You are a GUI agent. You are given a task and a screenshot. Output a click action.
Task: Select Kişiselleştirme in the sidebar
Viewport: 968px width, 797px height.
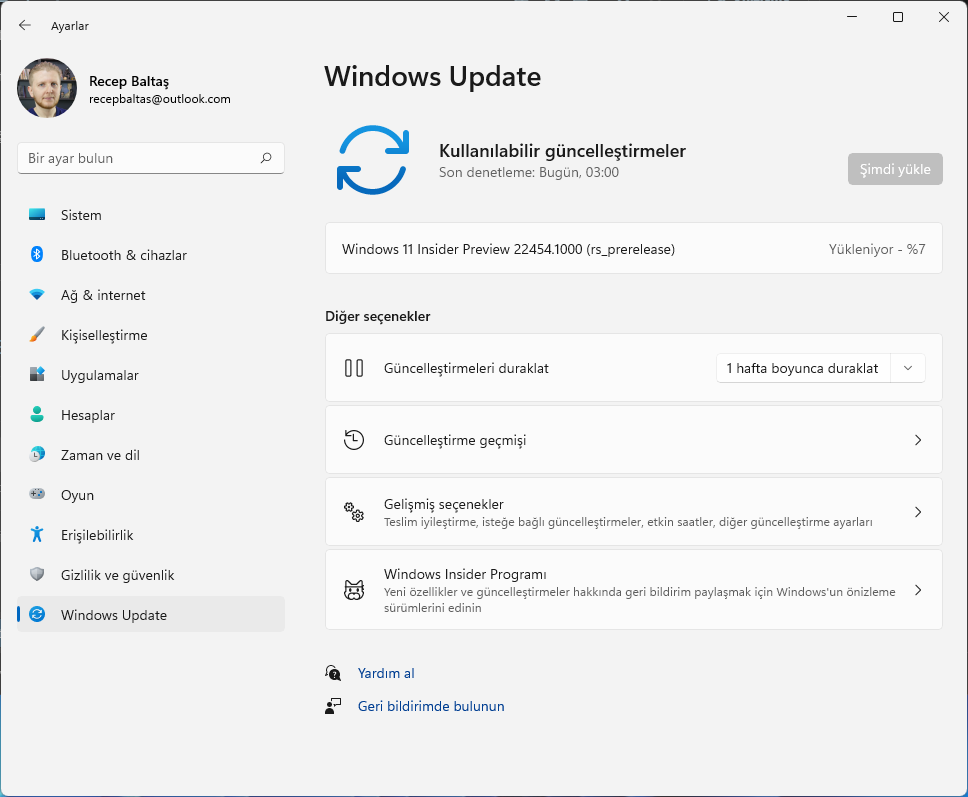pyautogui.click(x=151, y=335)
